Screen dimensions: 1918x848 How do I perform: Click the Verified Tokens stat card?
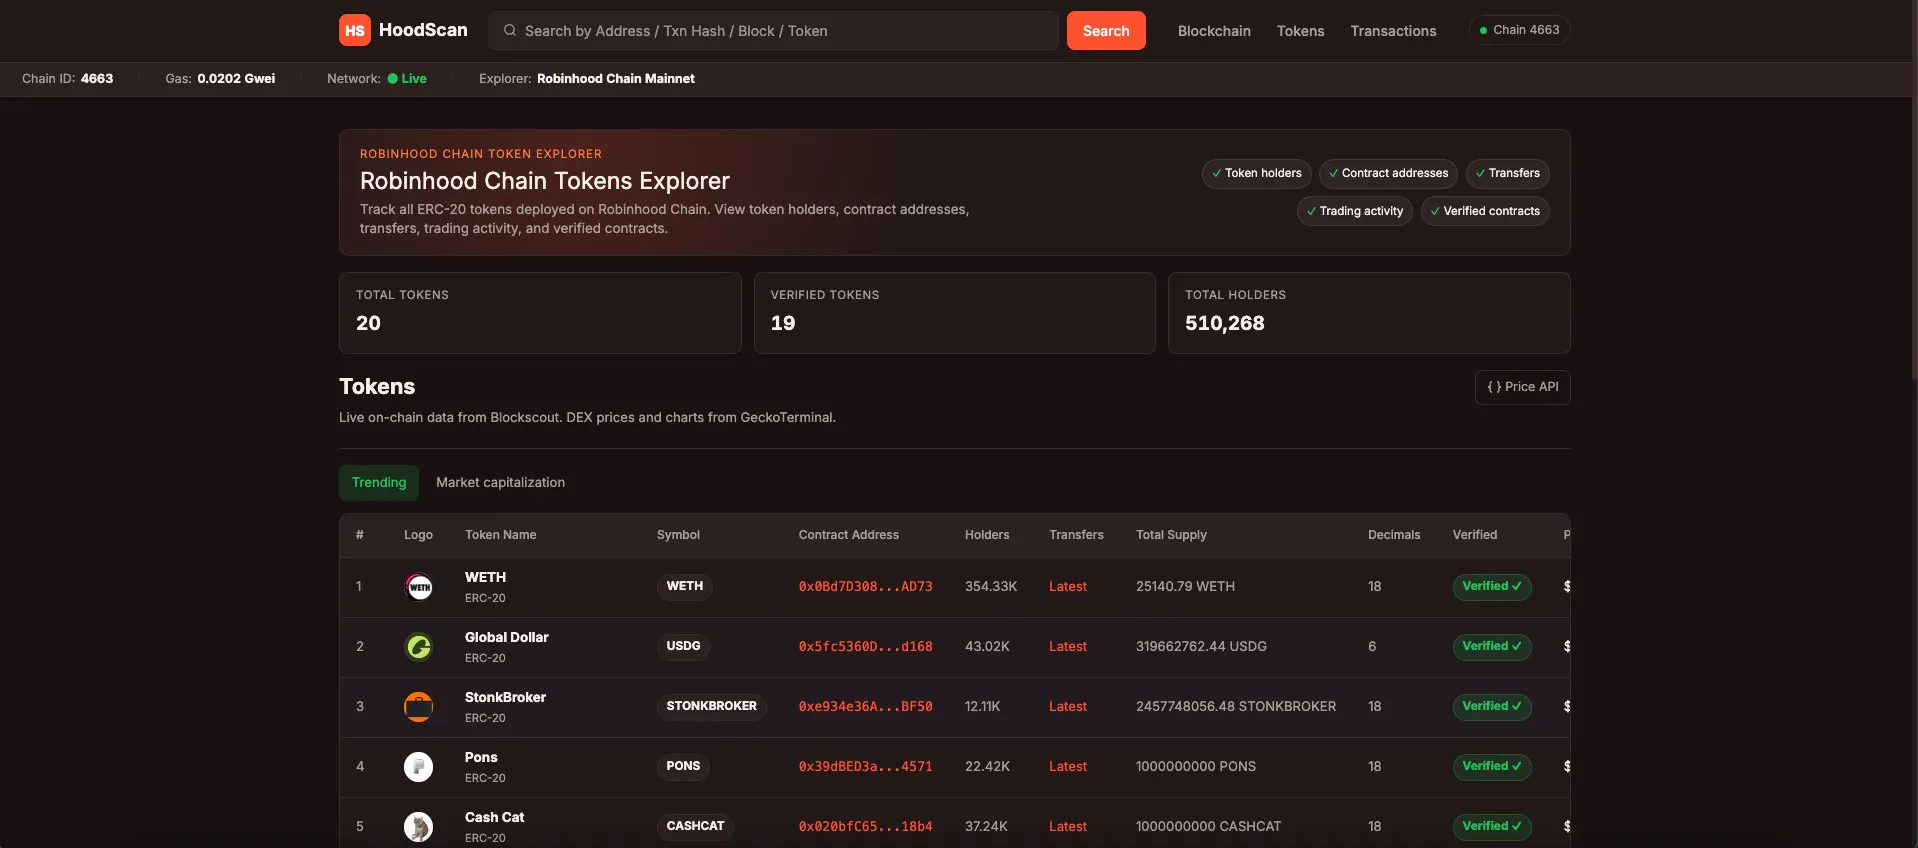(x=954, y=313)
